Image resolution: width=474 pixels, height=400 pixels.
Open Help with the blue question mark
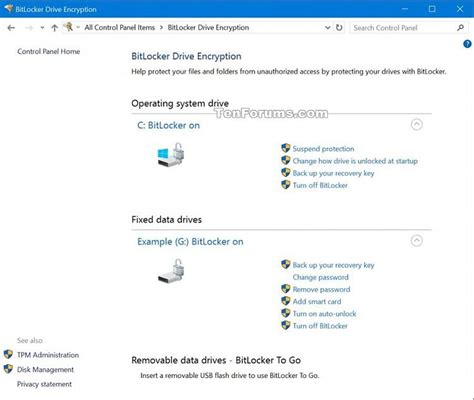[x=467, y=44]
